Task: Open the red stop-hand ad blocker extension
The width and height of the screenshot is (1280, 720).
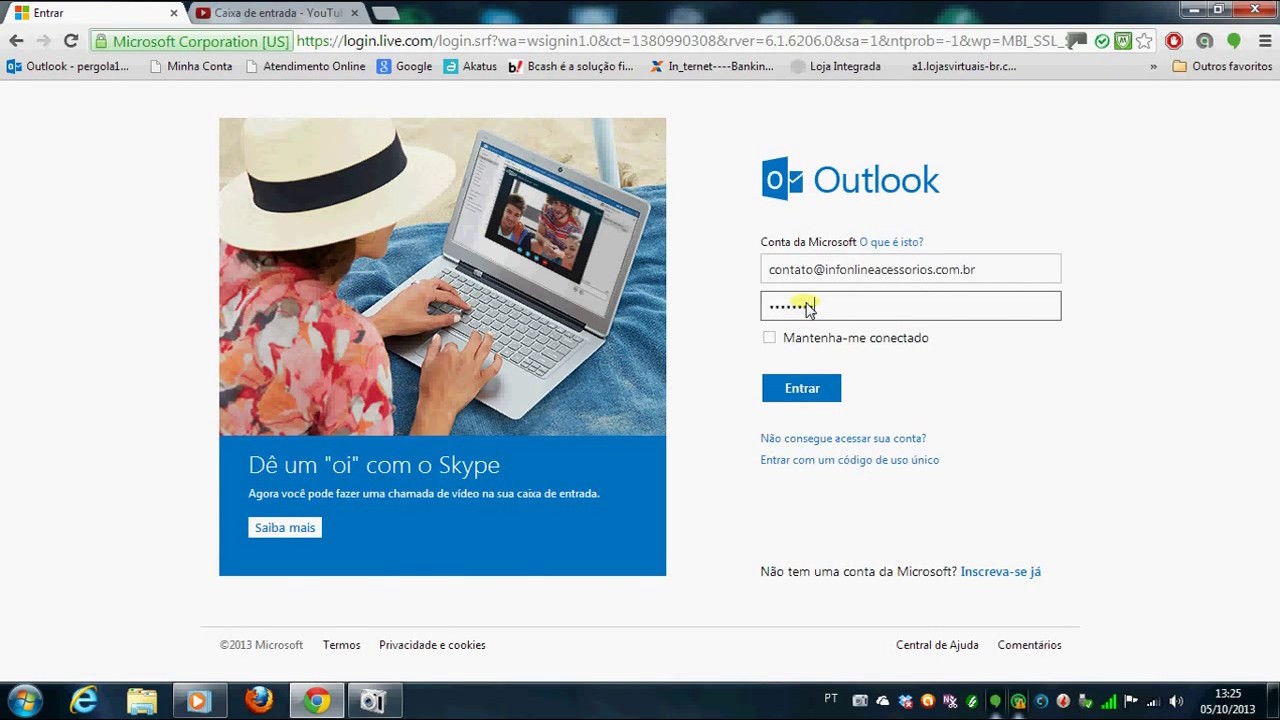Action: pos(1174,41)
